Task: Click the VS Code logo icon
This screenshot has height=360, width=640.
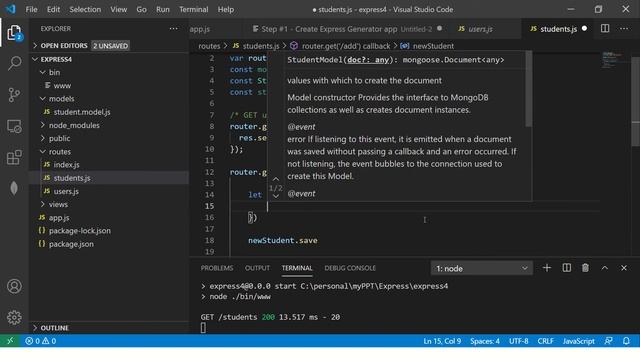Action: [x=10, y=9]
